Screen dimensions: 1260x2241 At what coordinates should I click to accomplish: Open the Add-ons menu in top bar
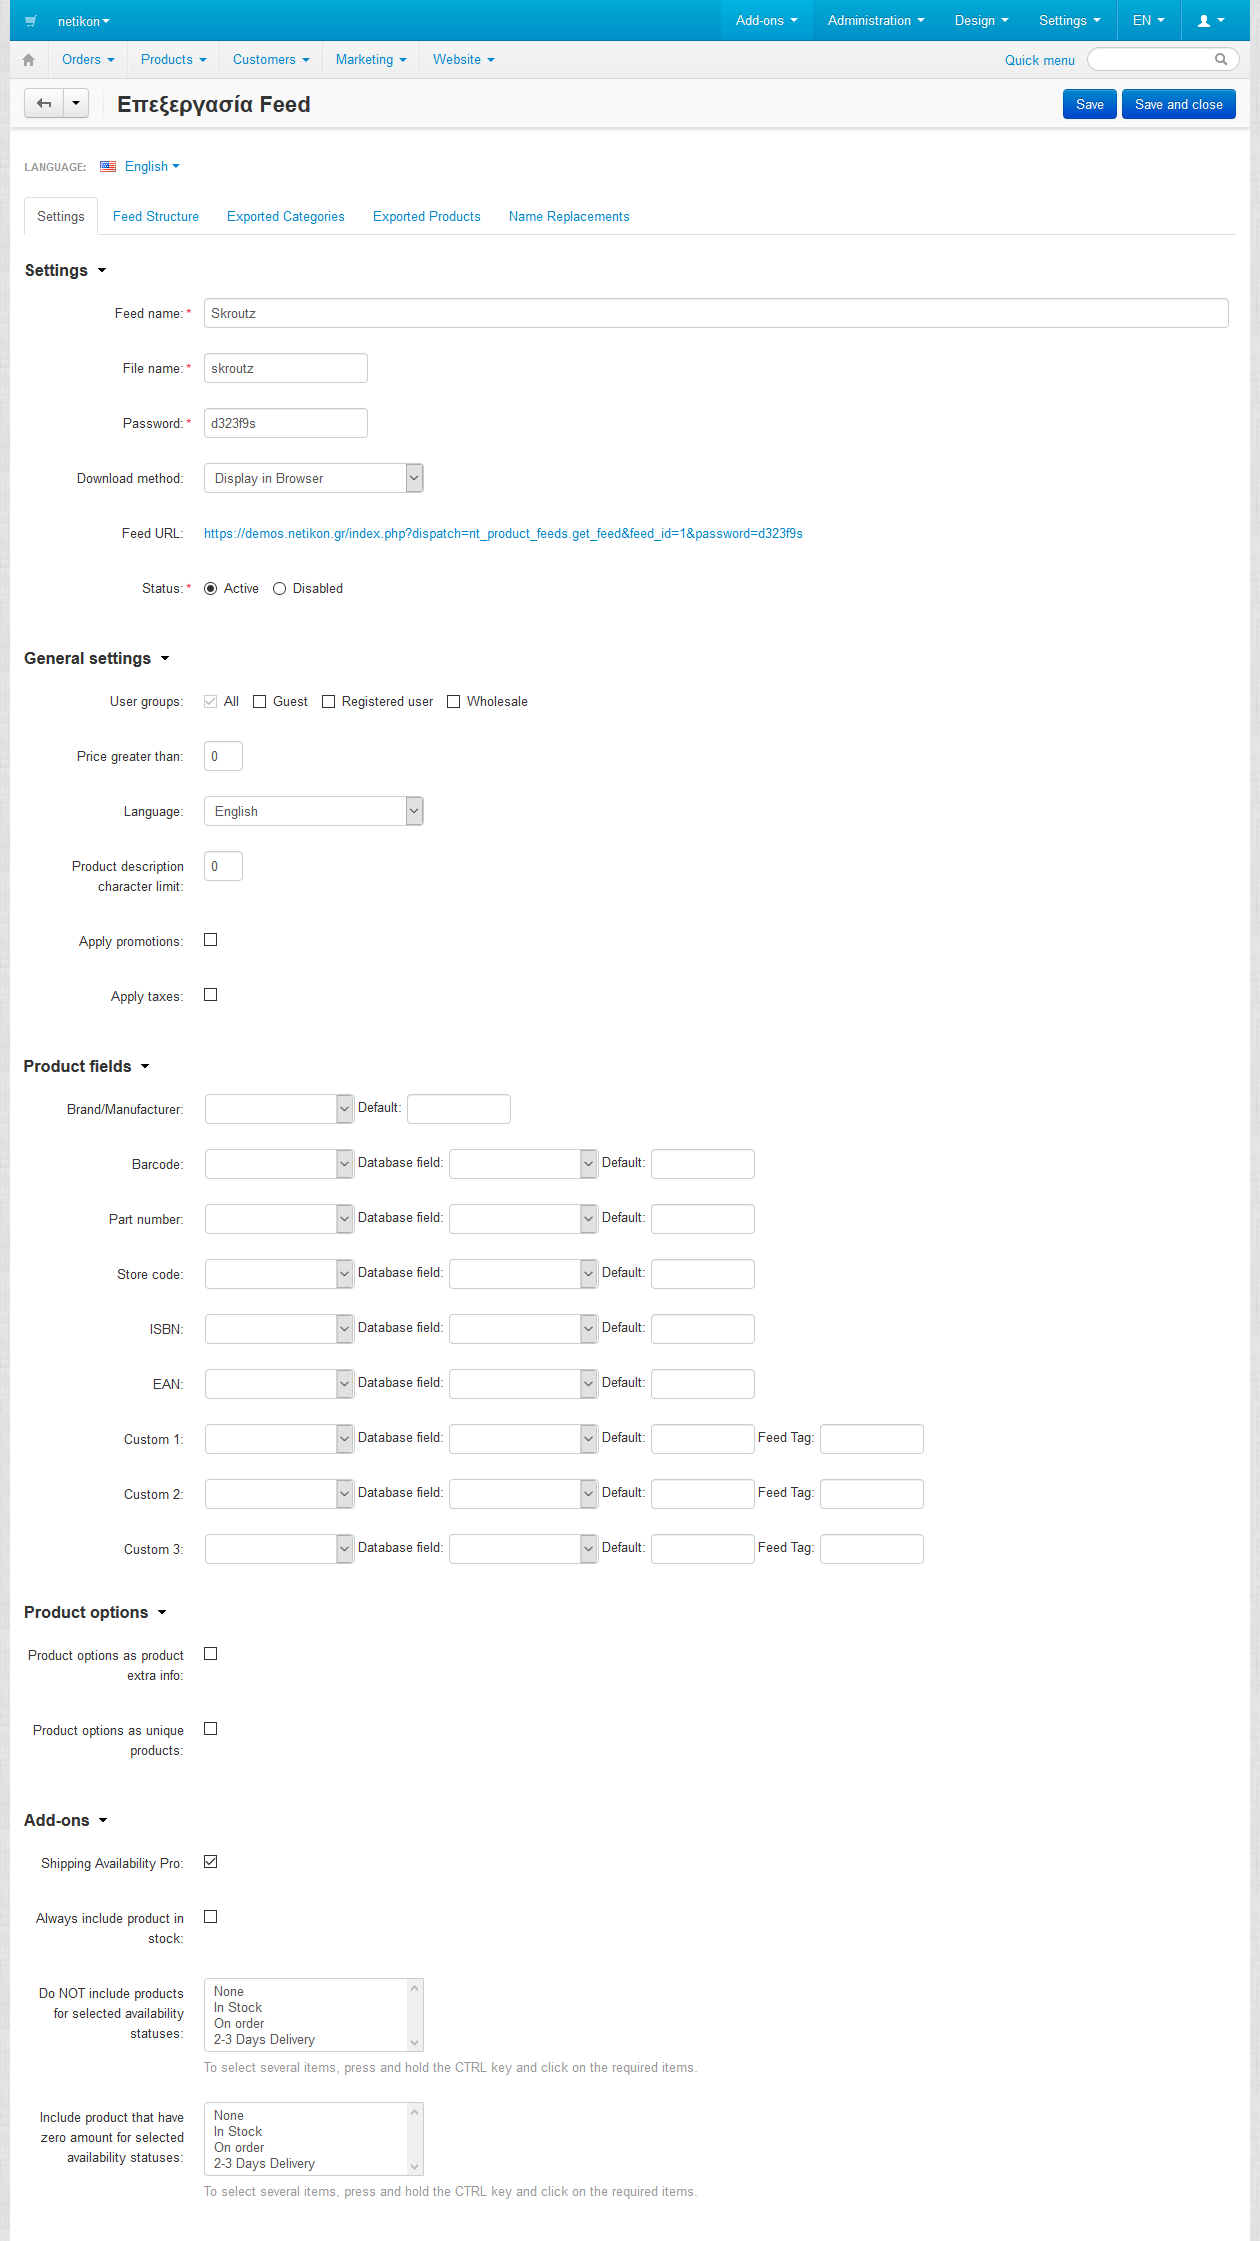click(x=766, y=21)
